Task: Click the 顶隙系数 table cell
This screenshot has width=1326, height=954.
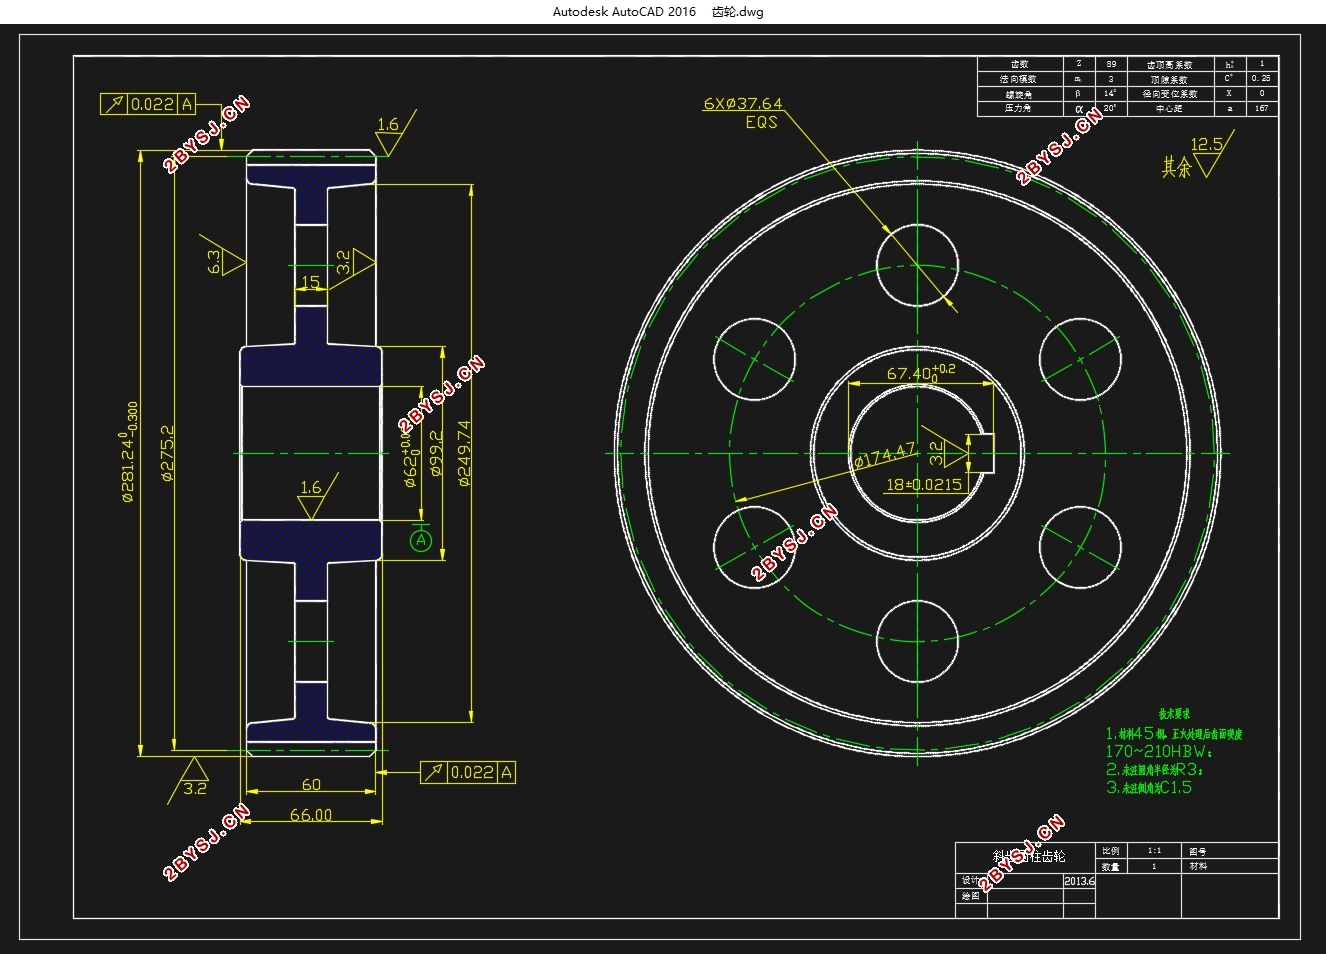Action: tap(1170, 79)
